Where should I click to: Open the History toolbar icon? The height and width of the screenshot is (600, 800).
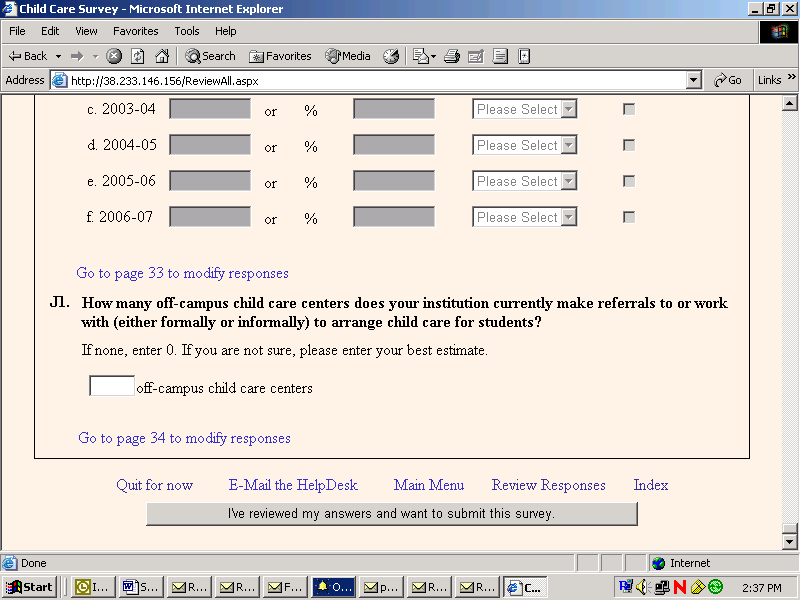pos(391,56)
